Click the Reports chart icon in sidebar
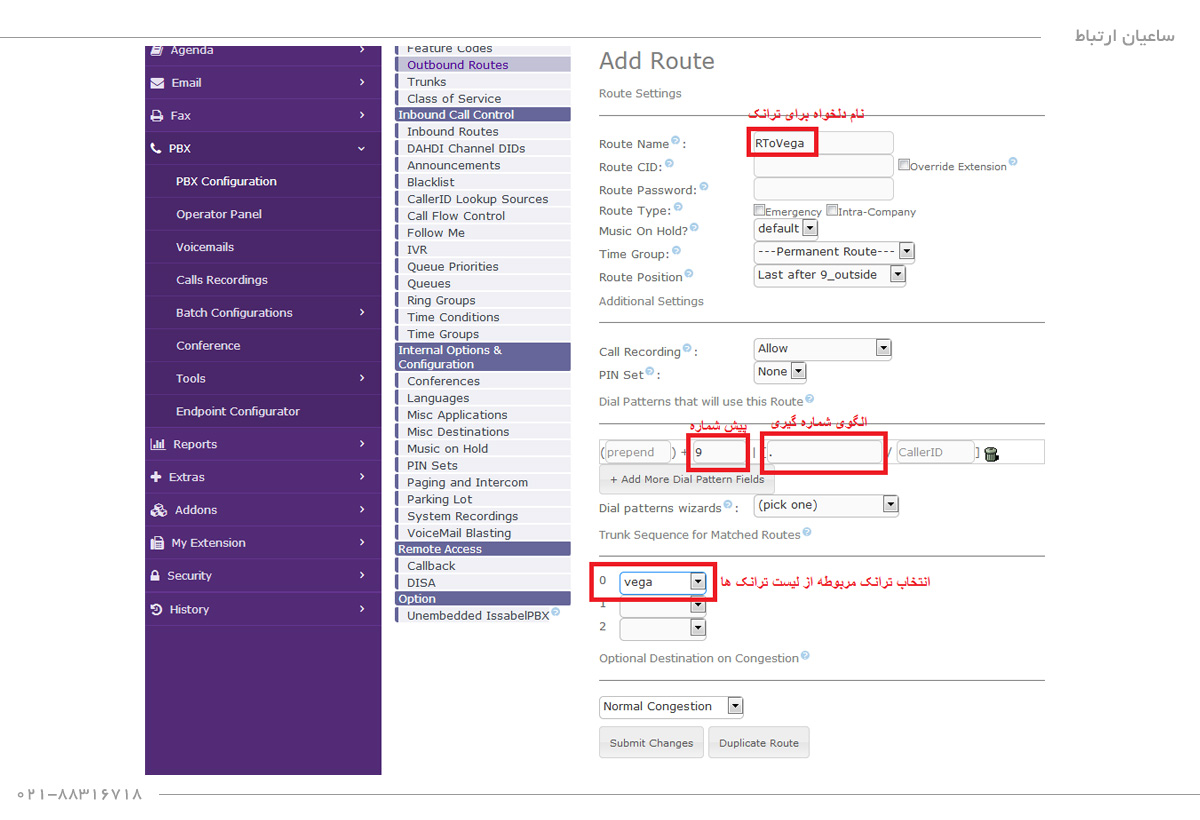The height and width of the screenshot is (820, 1200). click(157, 444)
